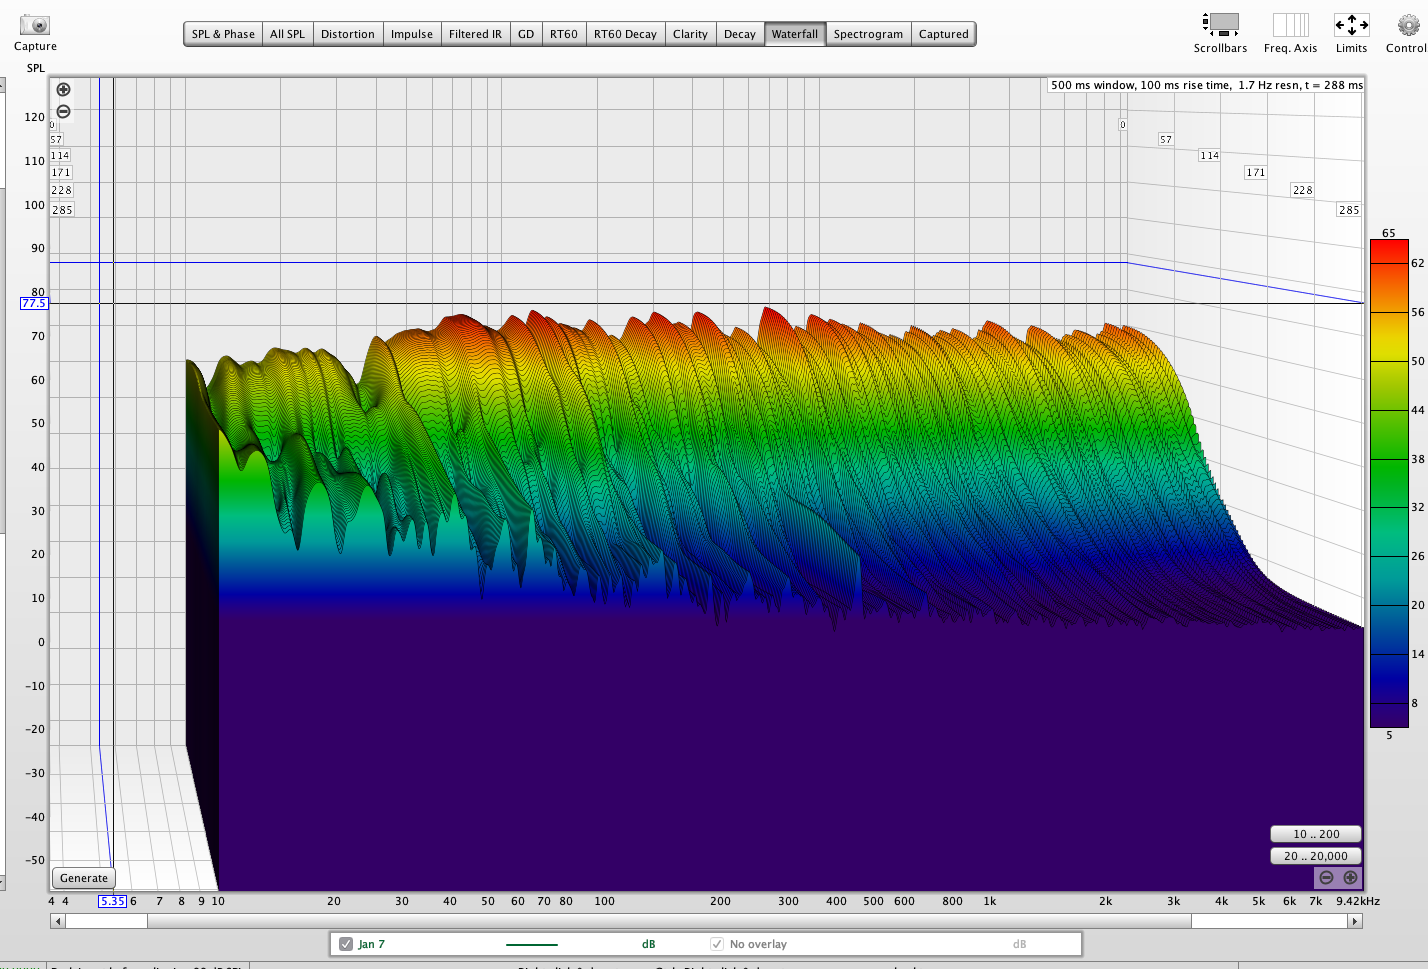Zoom out vertical SPL axis with minus icon
This screenshot has width=1428, height=969.
[64, 112]
